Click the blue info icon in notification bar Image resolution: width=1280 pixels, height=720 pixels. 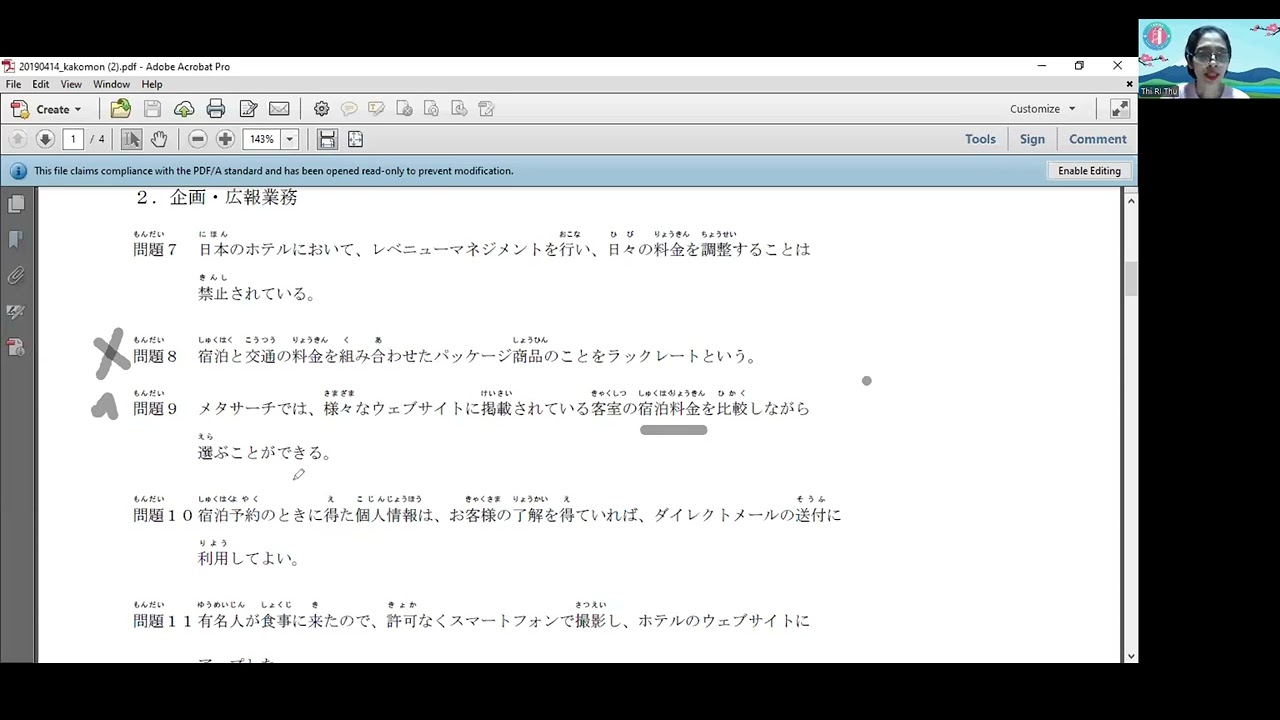click(18, 171)
